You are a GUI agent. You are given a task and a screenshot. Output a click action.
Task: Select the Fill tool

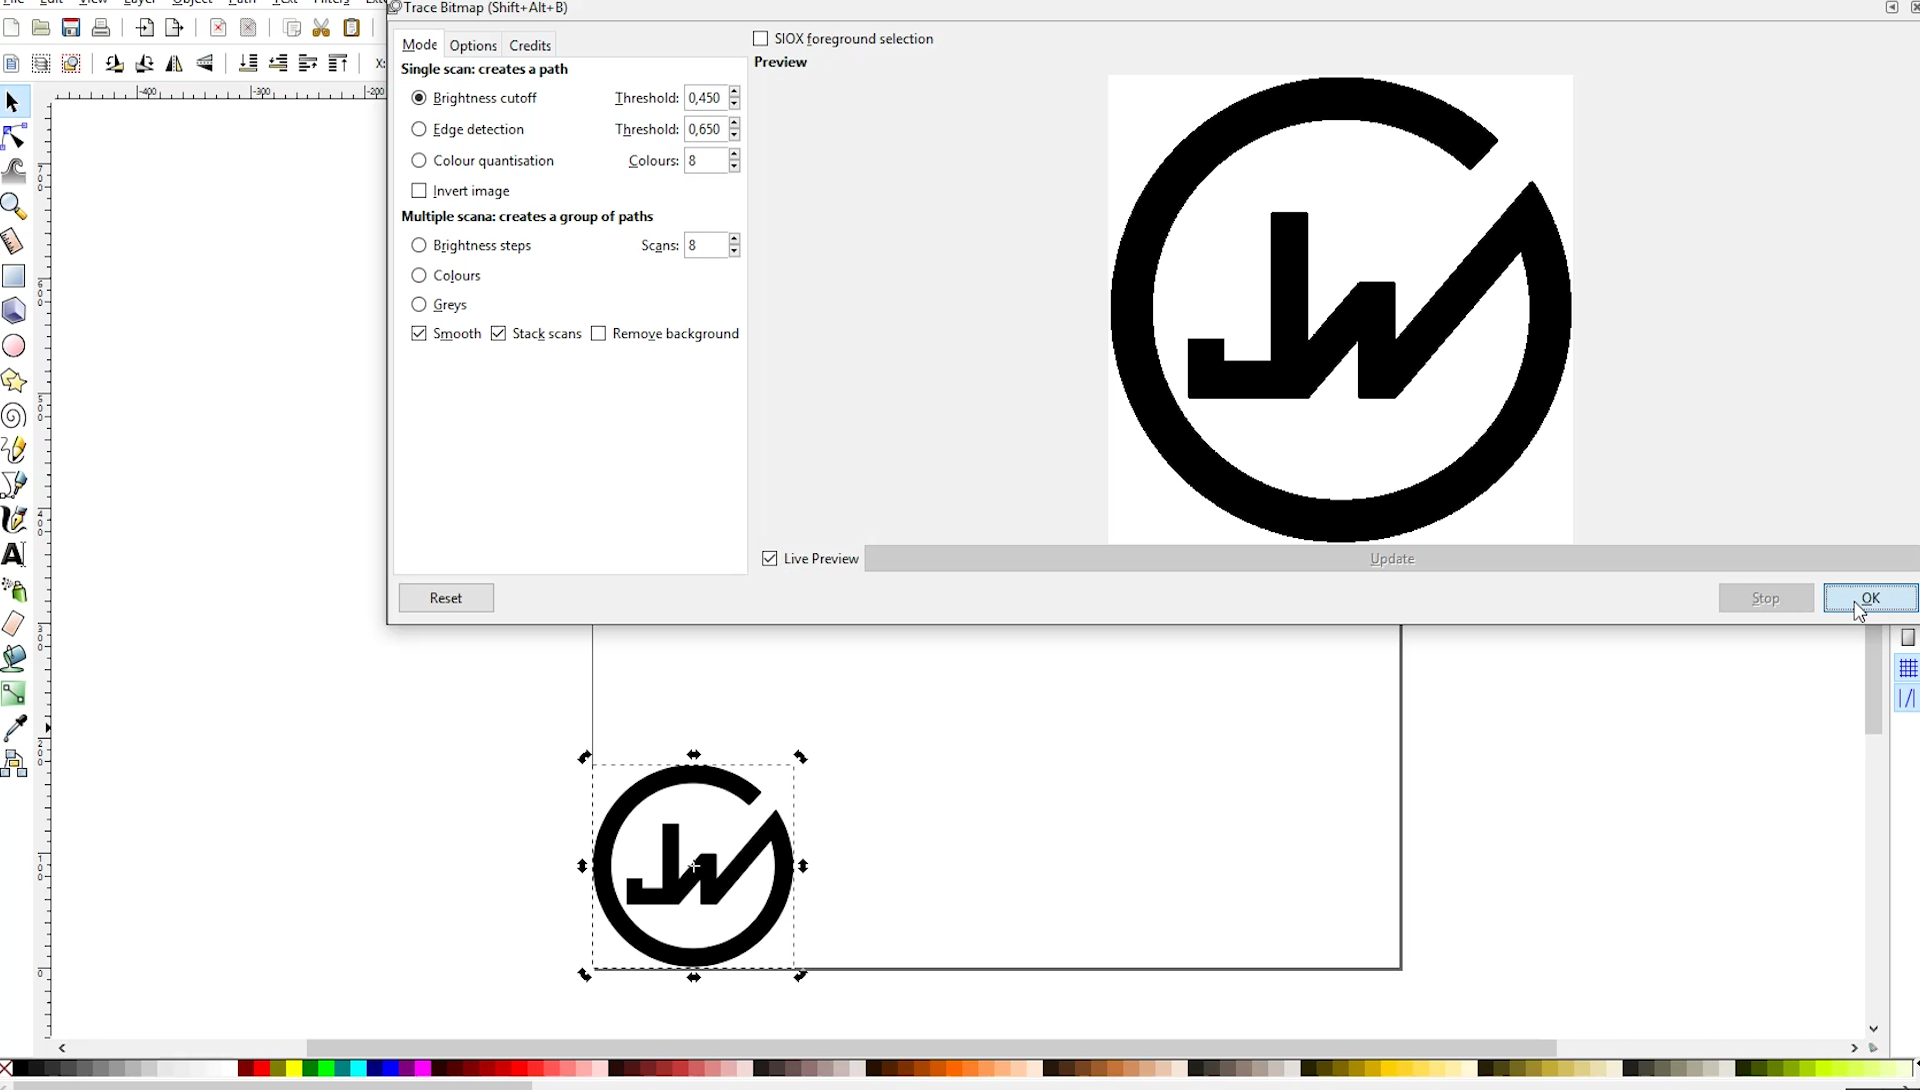pyautogui.click(x=17, y=656)
